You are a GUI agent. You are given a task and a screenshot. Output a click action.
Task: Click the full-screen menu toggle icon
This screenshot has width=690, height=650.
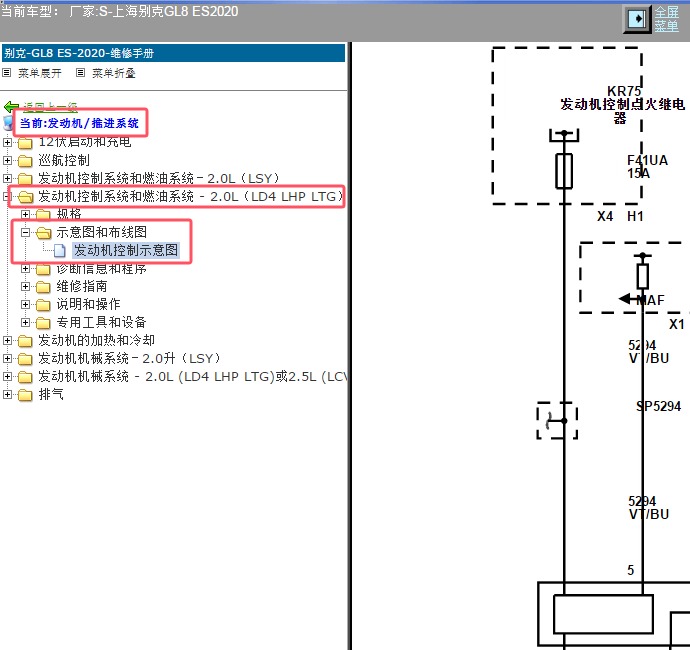[x=635, y=19]
